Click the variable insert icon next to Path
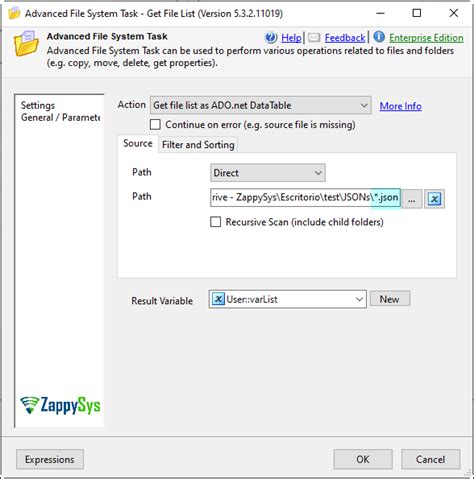Screen dimensions: 474x479 coord(434,199)
